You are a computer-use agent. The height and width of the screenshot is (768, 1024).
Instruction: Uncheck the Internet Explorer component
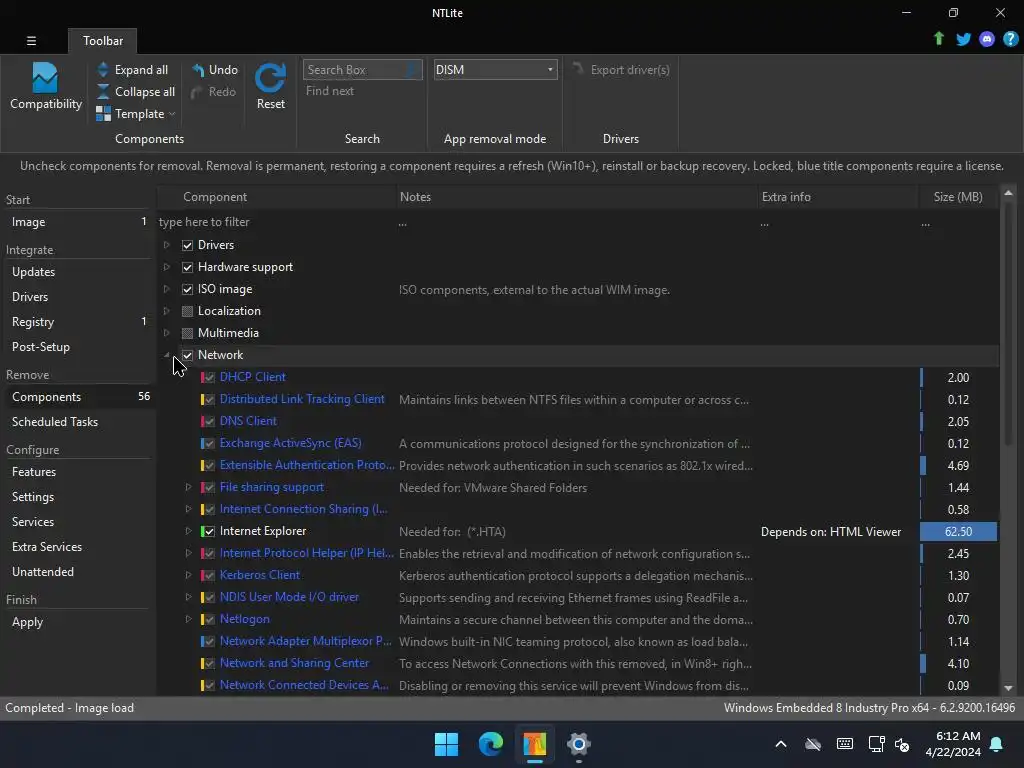(208, 532)
